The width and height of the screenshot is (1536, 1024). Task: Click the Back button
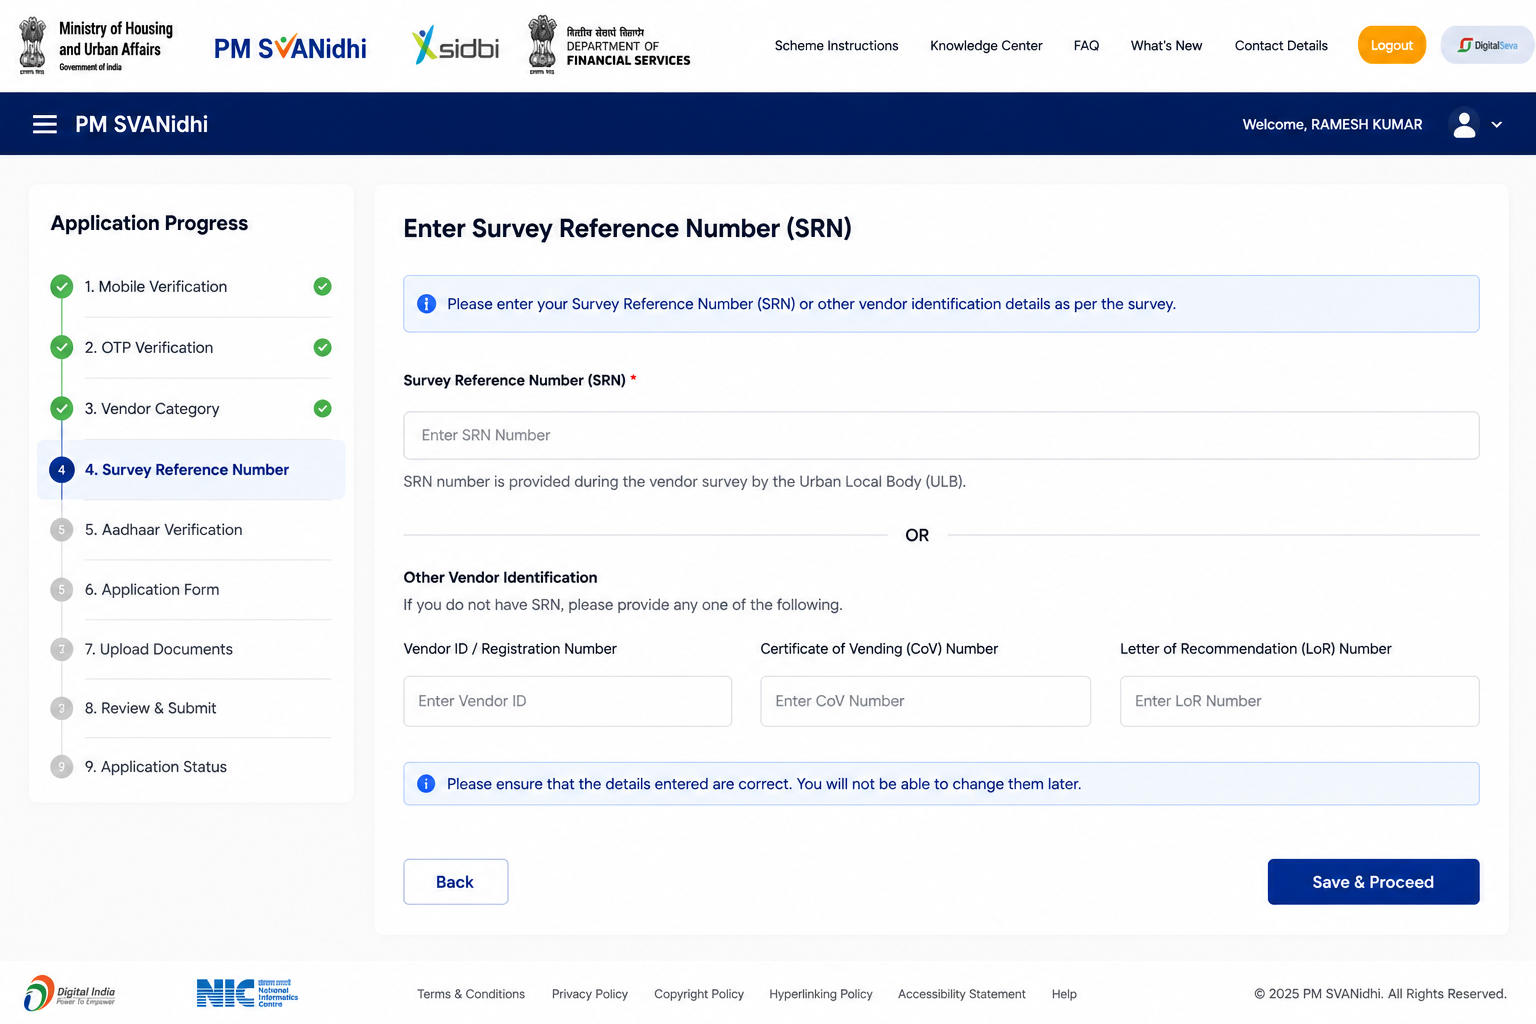[x=455, y=882]
